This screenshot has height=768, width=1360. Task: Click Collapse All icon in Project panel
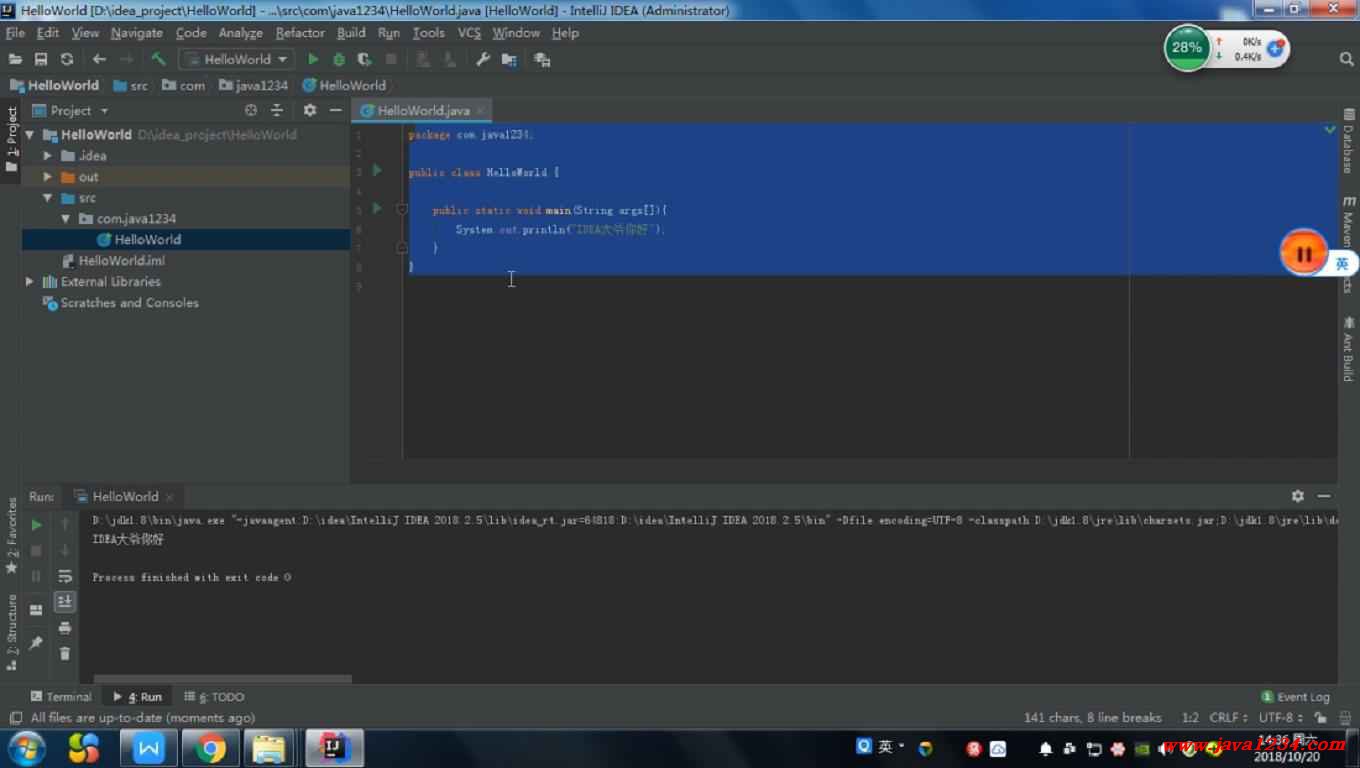click(277, 110)
